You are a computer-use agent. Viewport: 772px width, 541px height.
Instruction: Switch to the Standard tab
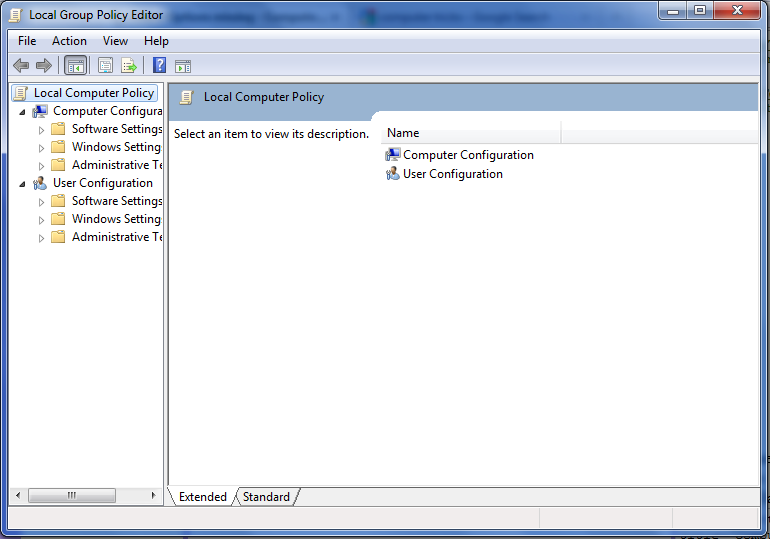(266, 497)
